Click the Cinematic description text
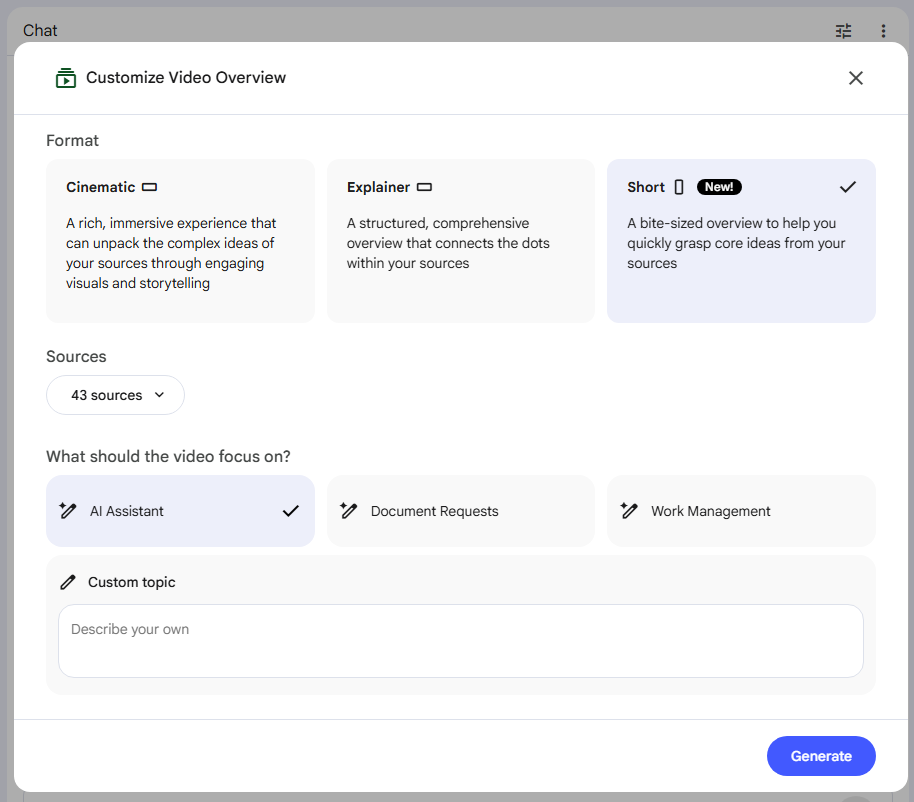 tap(171, 253)
